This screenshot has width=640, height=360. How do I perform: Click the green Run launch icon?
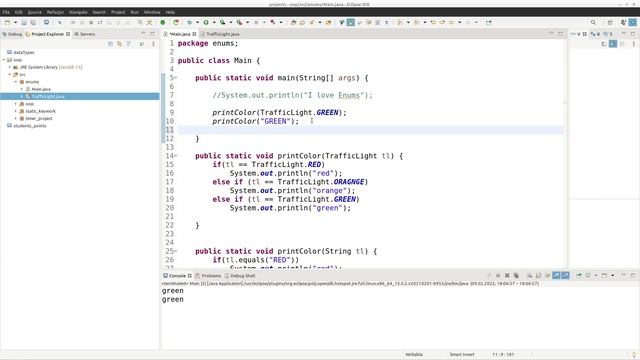coord(206,22)
